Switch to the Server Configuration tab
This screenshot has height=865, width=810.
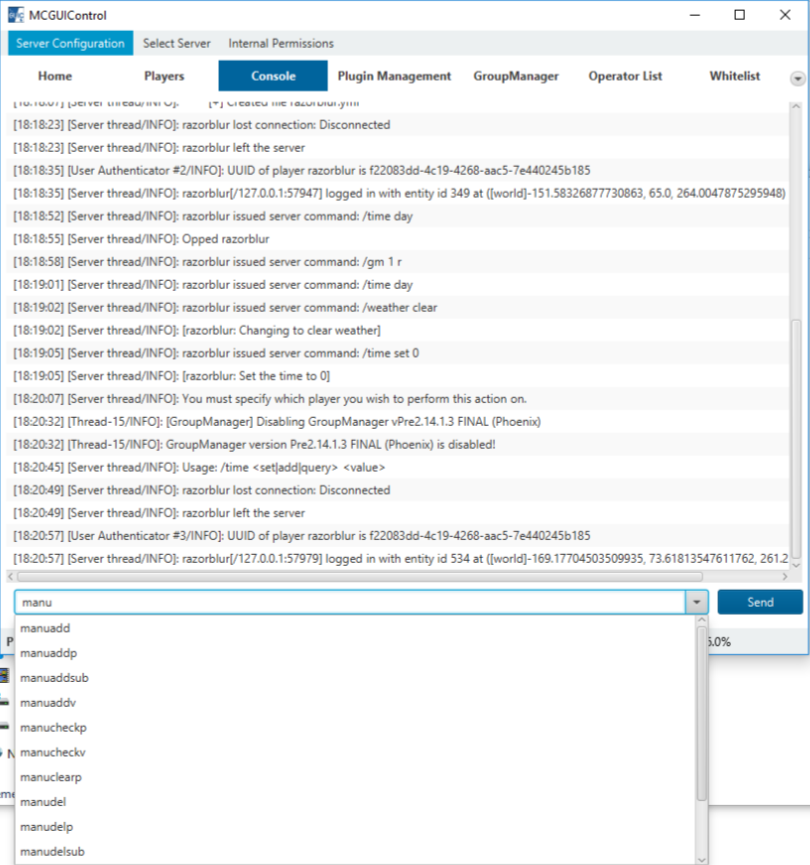(70, 43)
